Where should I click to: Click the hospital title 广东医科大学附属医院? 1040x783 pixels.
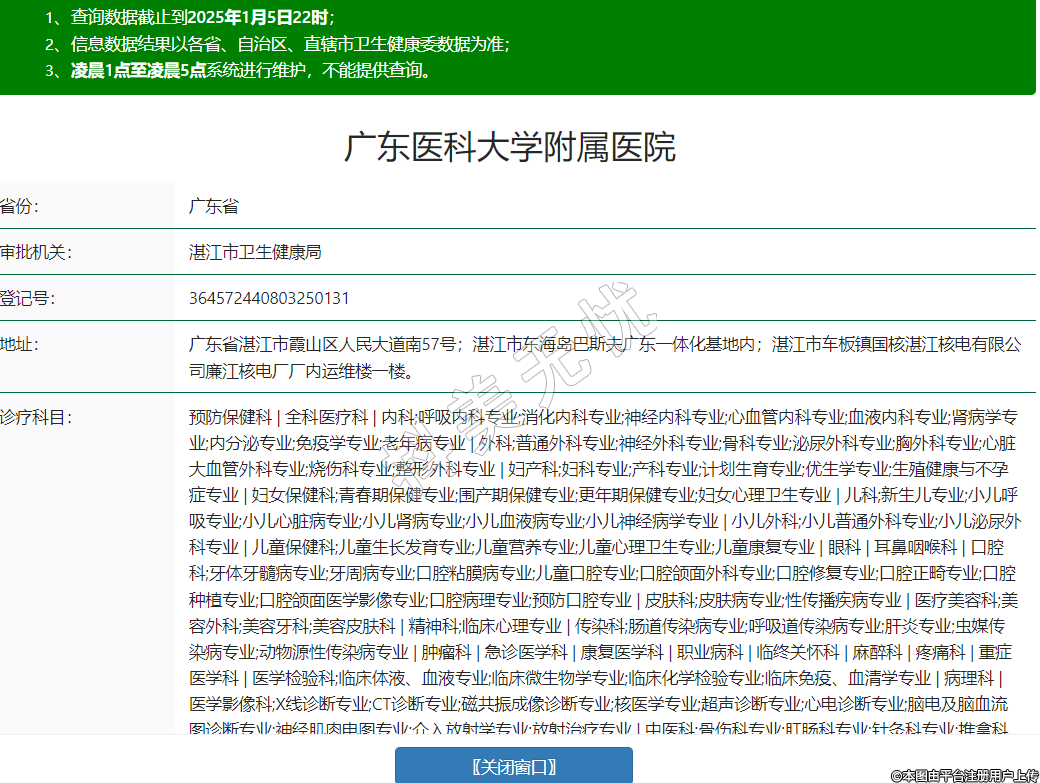click(x=510, y=147)
